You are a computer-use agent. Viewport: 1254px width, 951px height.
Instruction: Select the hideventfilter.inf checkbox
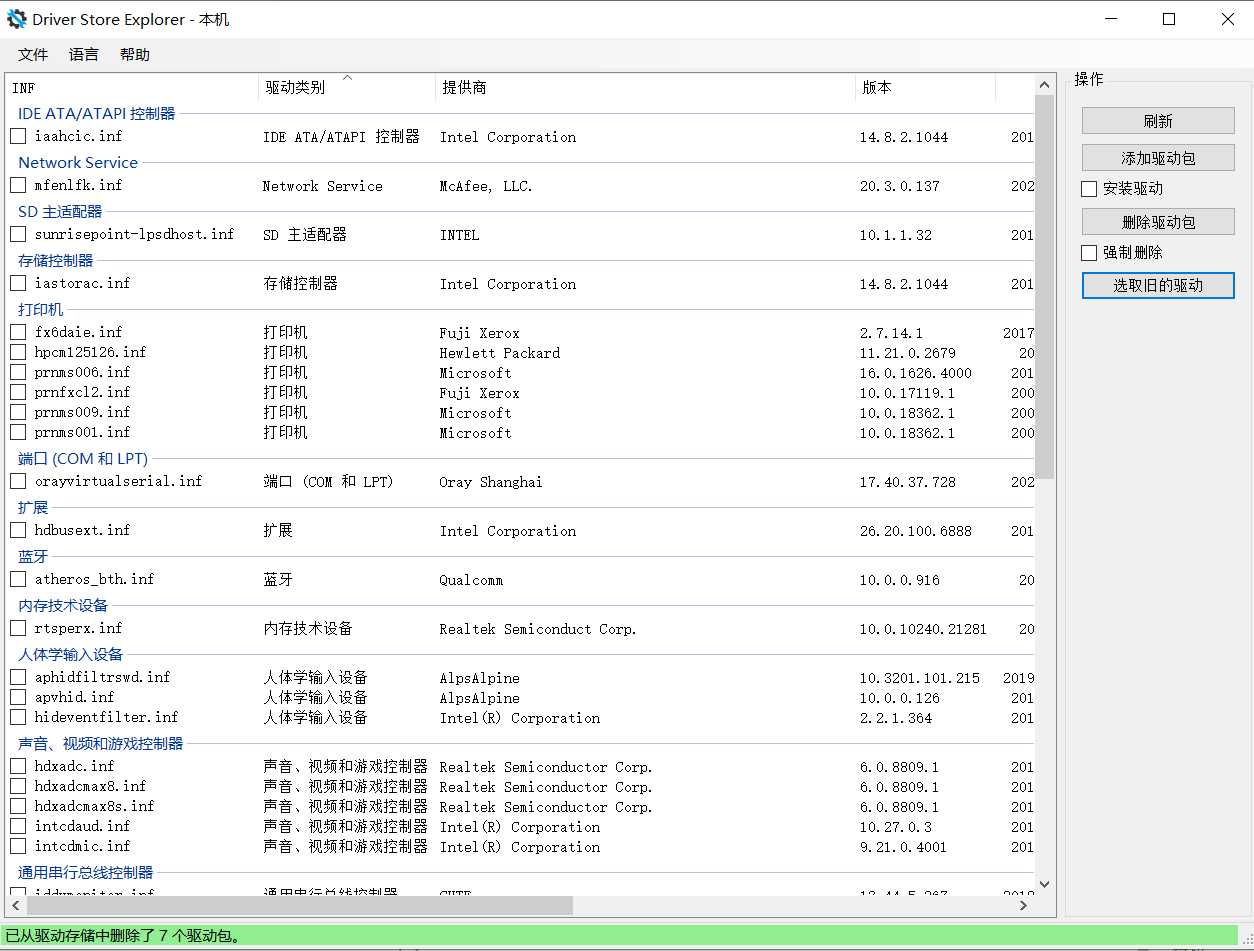(x=18, y=717)
